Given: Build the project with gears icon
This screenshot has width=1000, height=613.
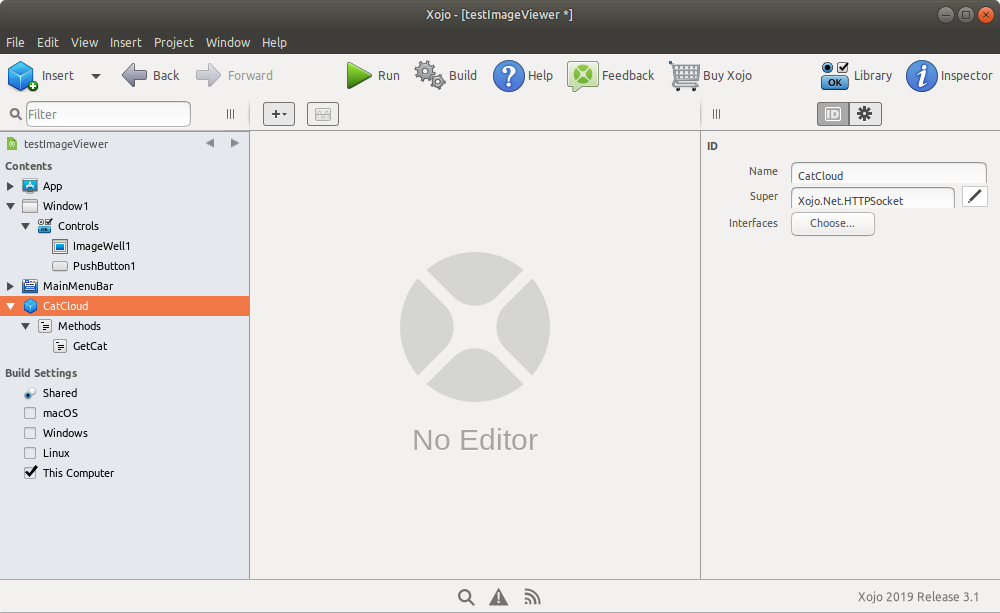Looking at the screenshot, I should pos(430,75).
